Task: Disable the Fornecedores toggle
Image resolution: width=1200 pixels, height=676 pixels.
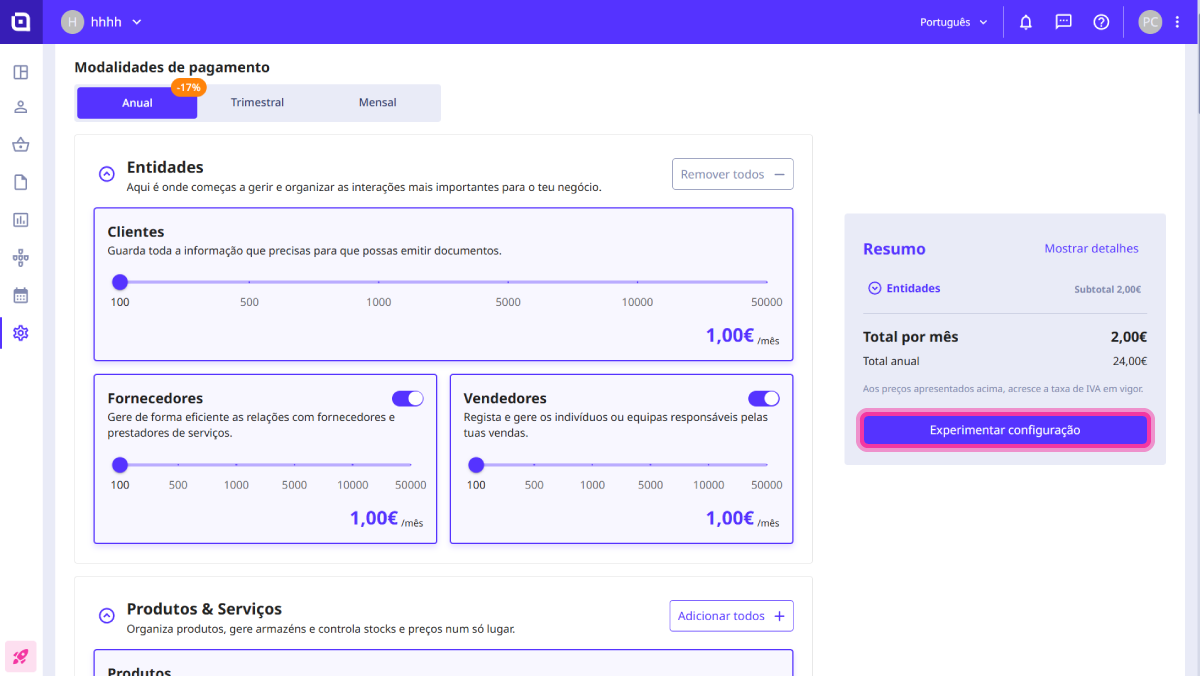Action: click(408, 398)
